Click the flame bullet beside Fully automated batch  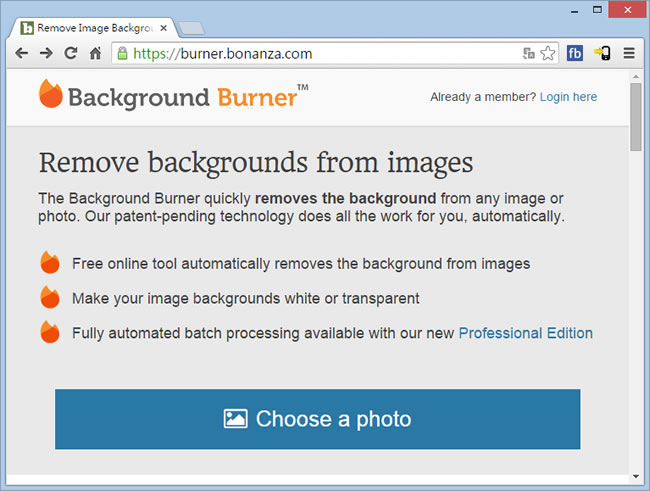click(50, 332)
